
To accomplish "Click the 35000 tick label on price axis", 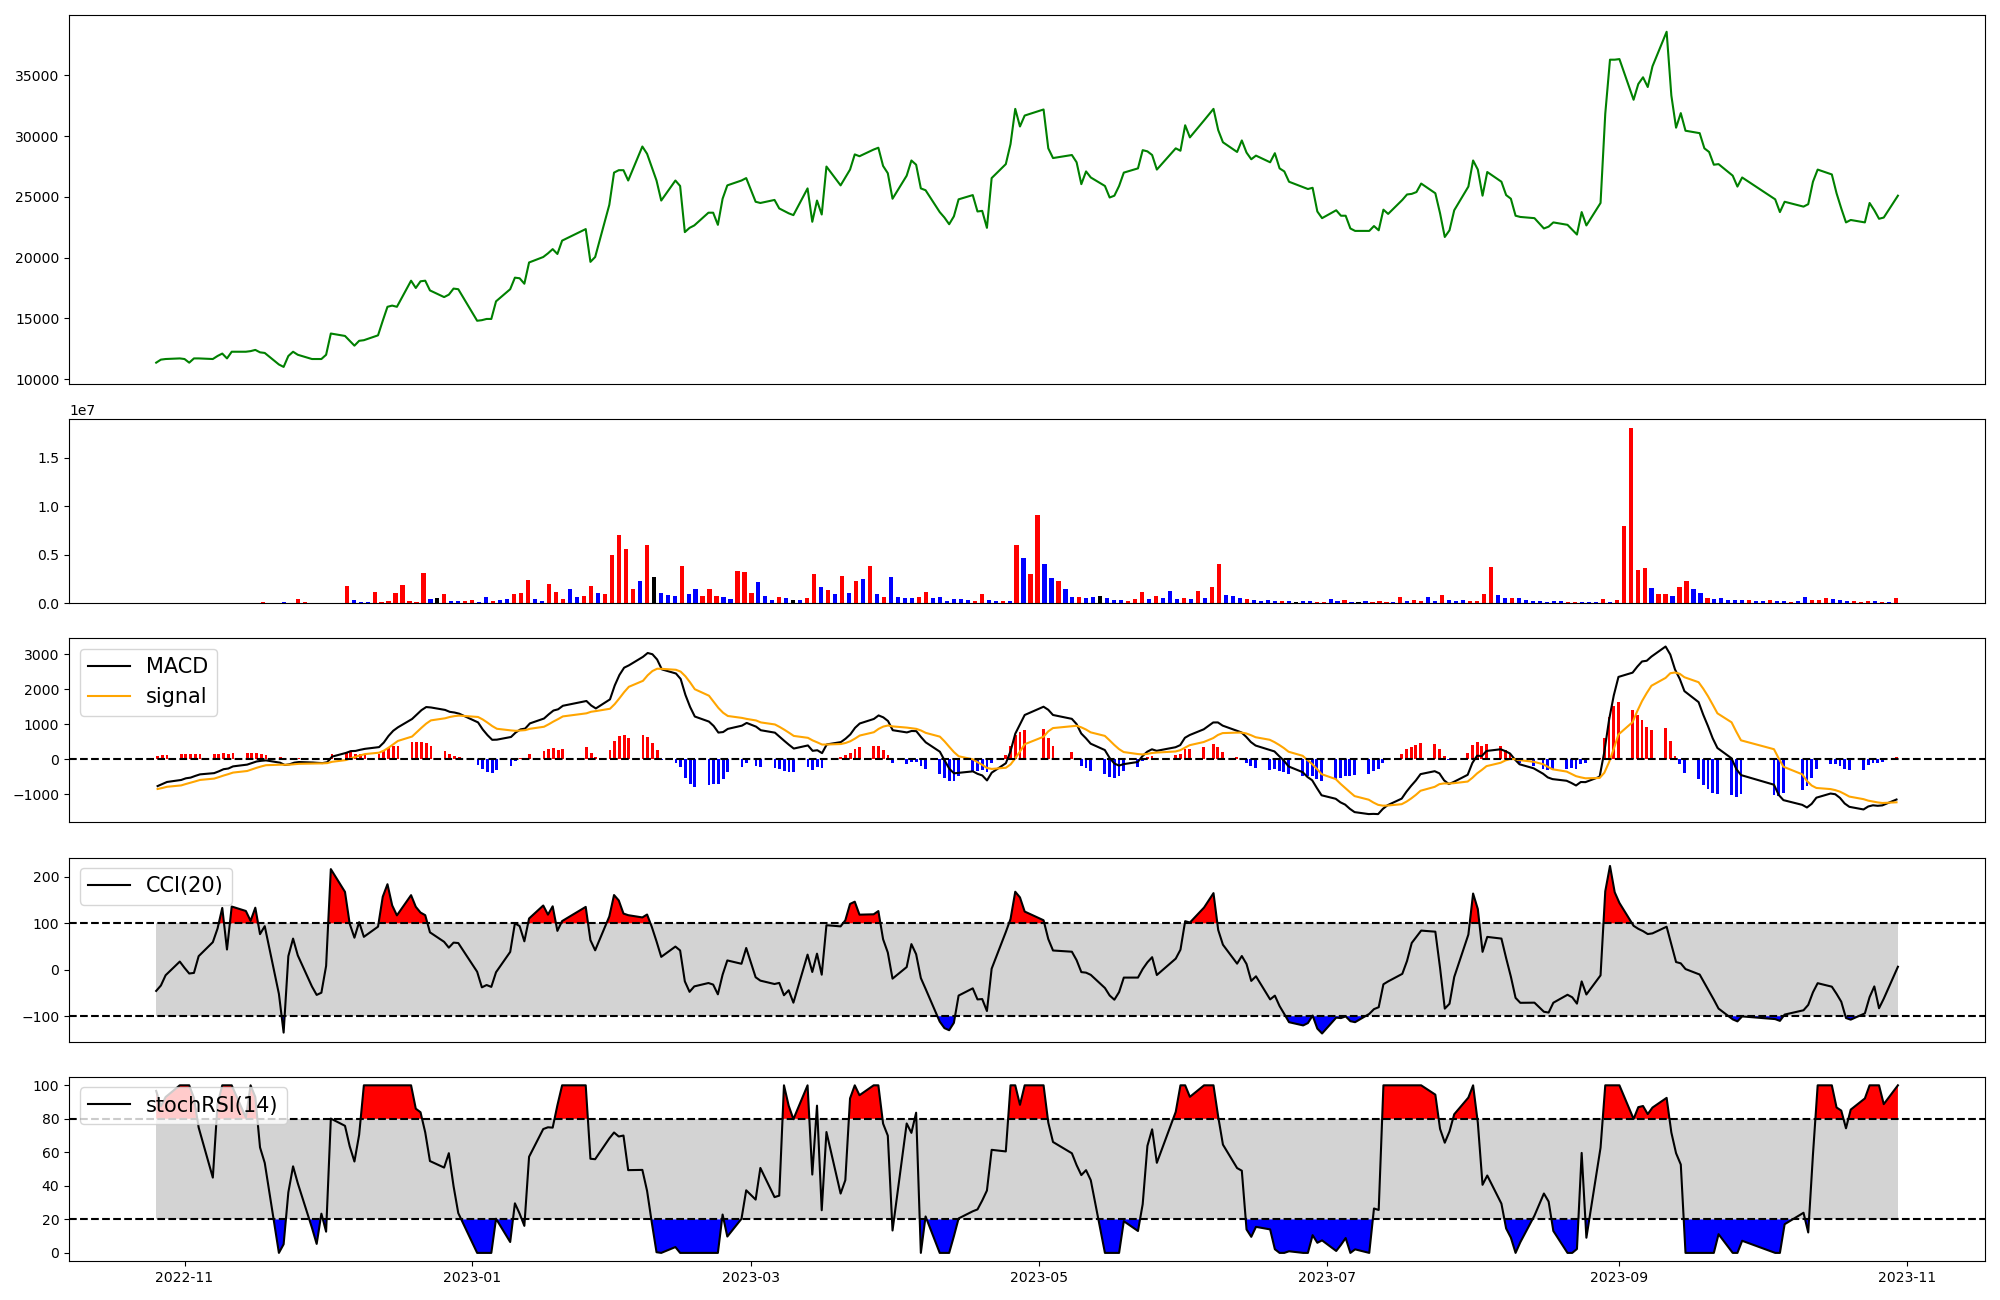I will coord(36,76).
